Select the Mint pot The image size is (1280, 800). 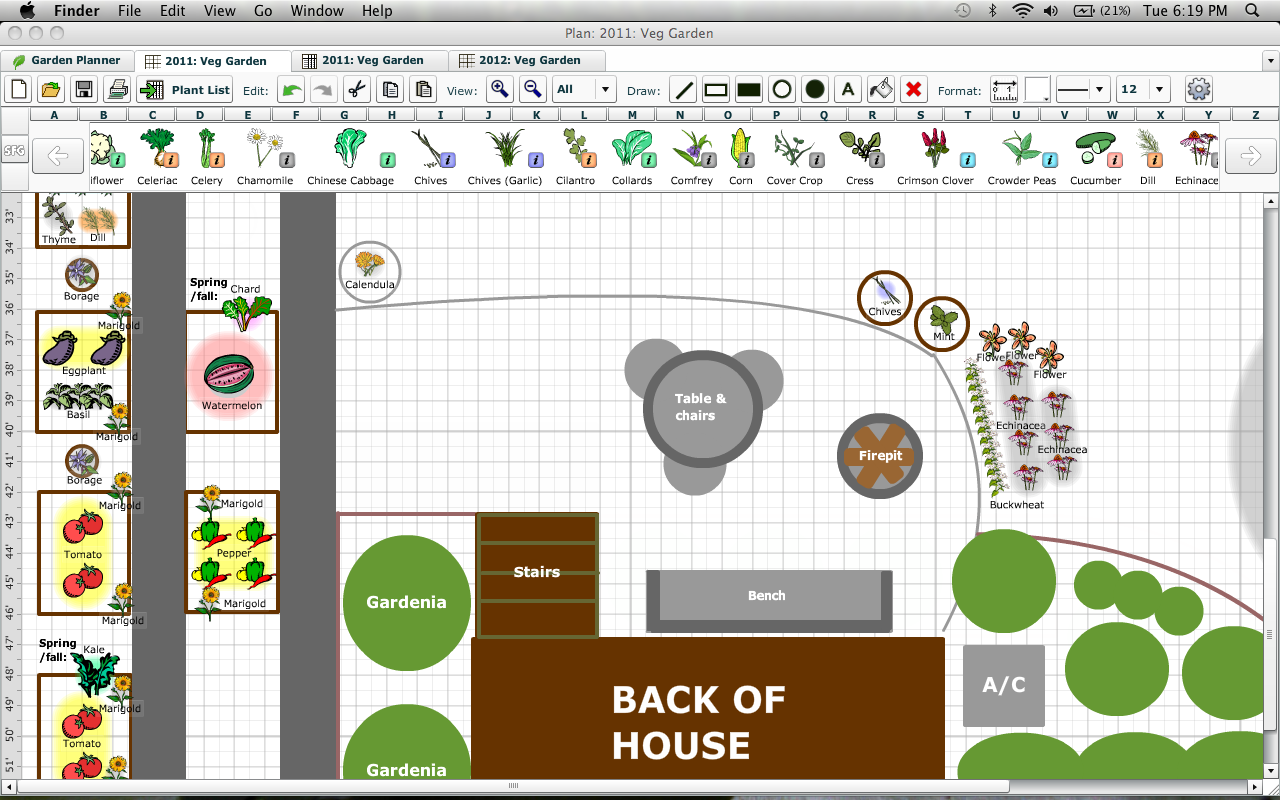click(942, 324)
